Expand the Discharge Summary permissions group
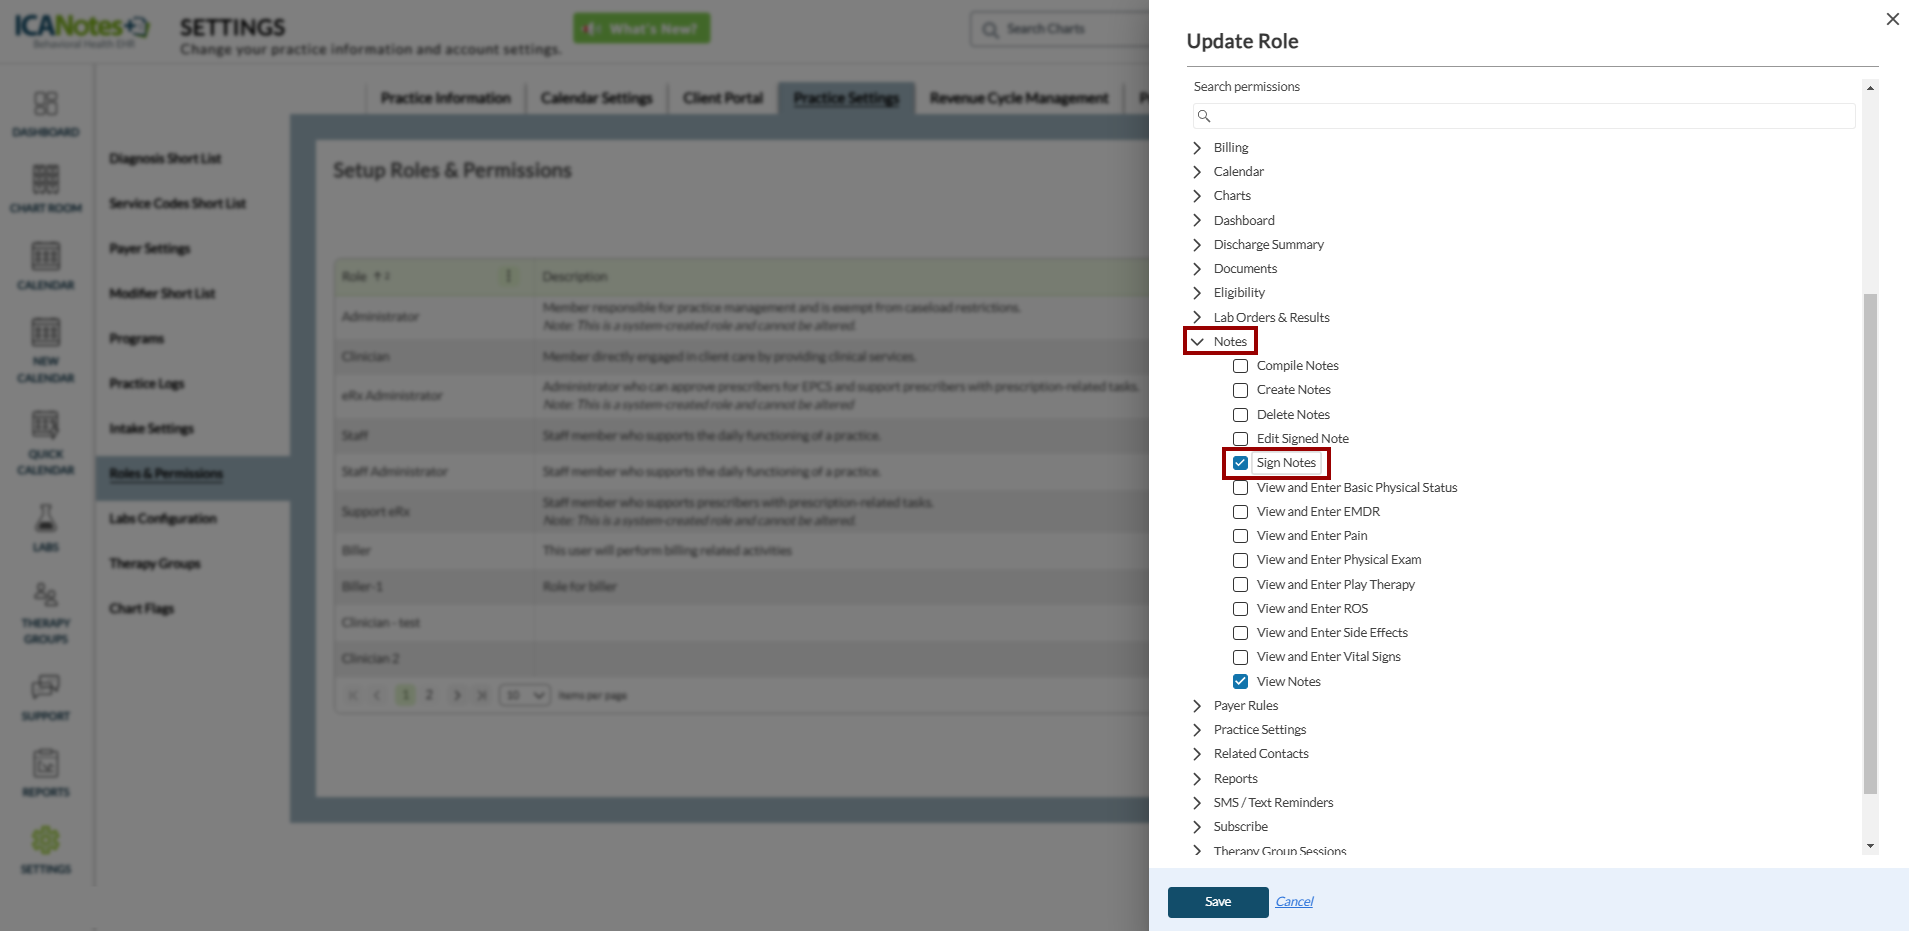Viewport: 1909px width, 931px height. click(x=1197, y=245)
